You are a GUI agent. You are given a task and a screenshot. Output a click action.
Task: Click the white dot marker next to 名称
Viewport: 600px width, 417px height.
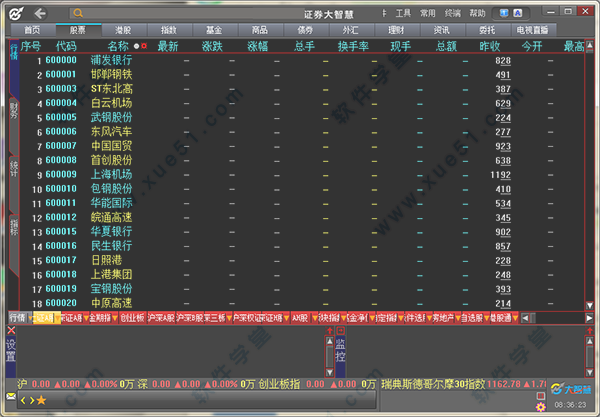coord(136,46)
